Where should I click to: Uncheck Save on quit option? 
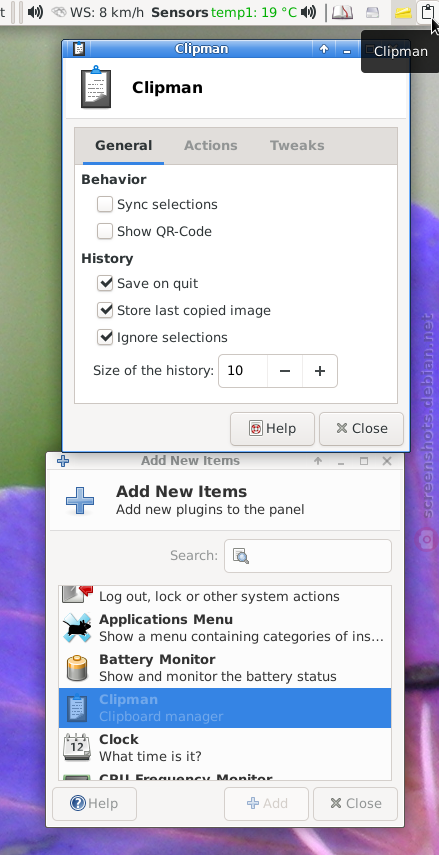[x=105, y=283]
